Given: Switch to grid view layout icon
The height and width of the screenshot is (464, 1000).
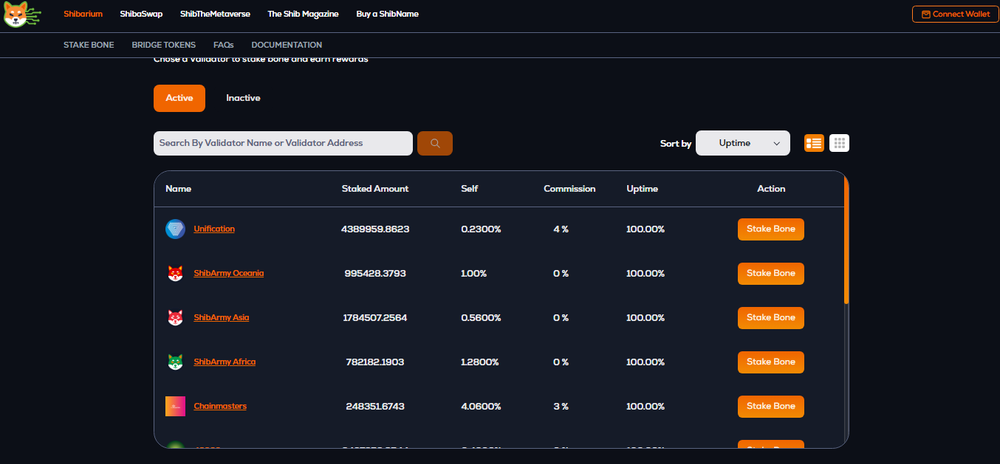Looking at the screenshot, I should point(839,143).
